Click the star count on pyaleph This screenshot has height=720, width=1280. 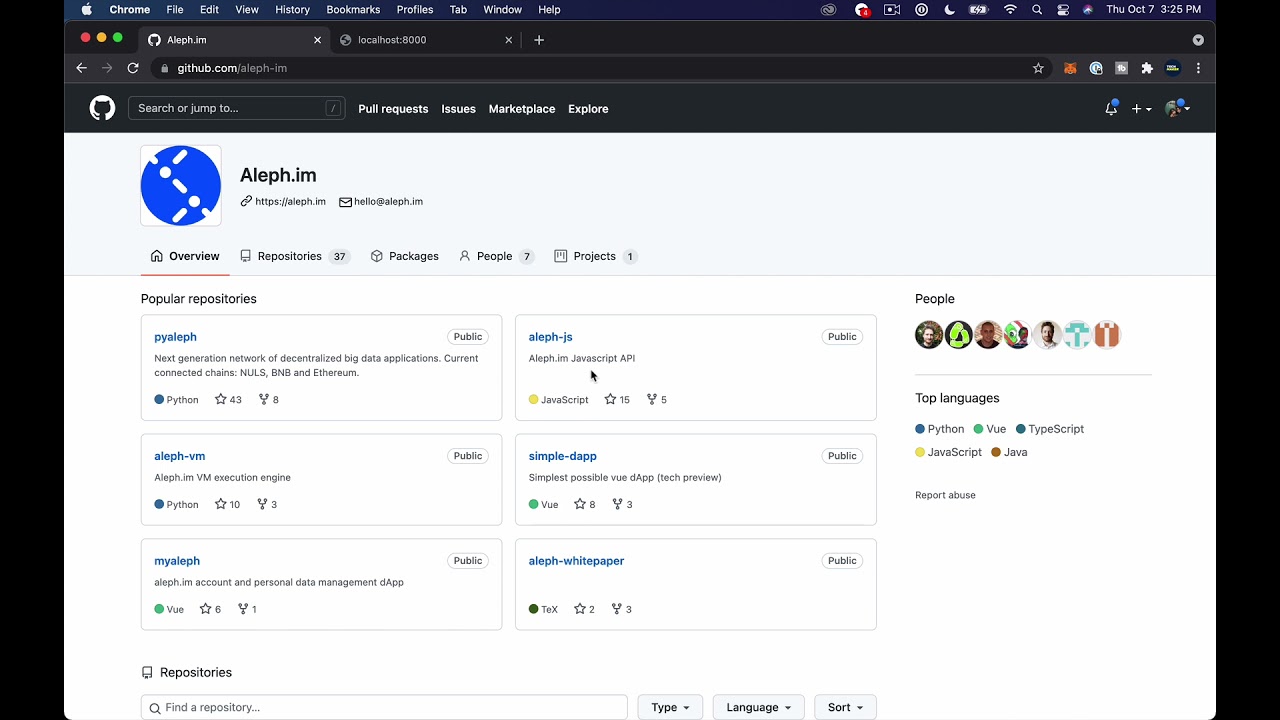[x=228, y=400]
